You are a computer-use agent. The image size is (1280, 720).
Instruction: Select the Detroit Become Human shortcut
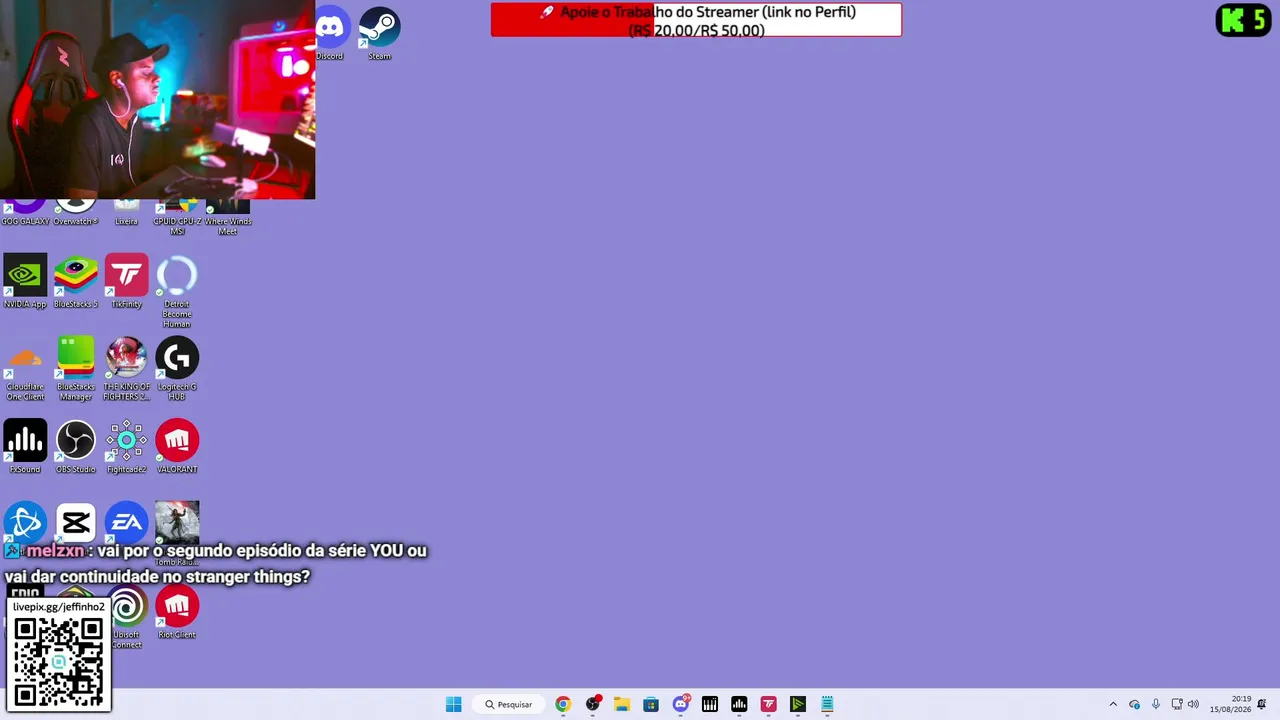(x=177, y=275)
